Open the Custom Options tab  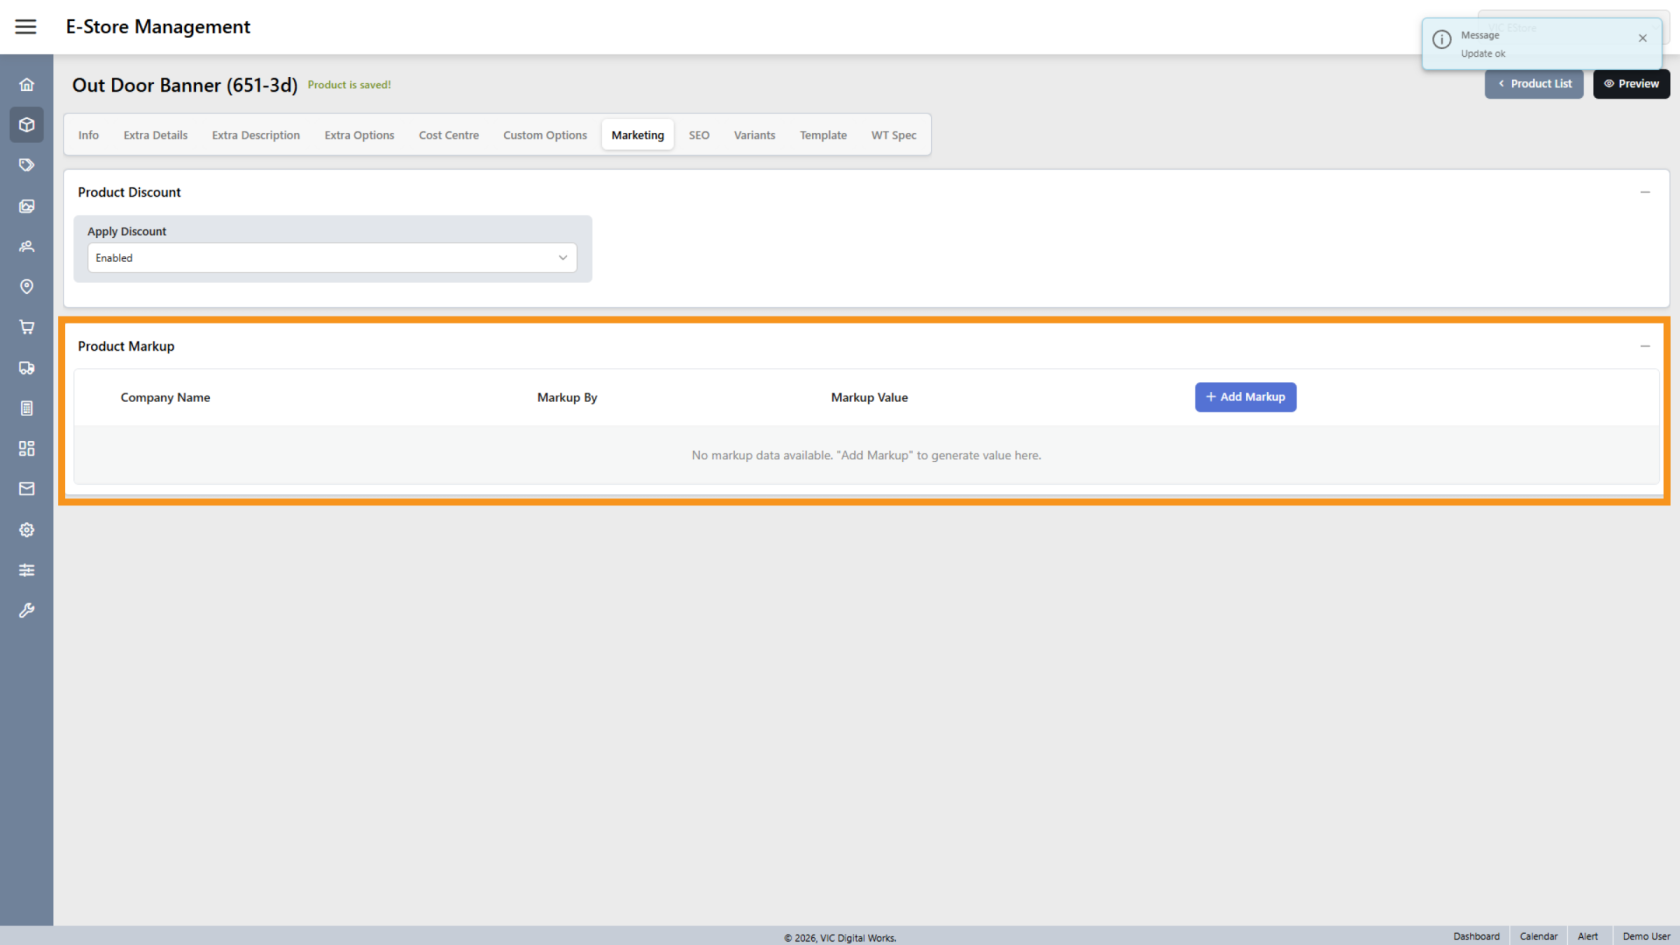(x=545, y=135)
